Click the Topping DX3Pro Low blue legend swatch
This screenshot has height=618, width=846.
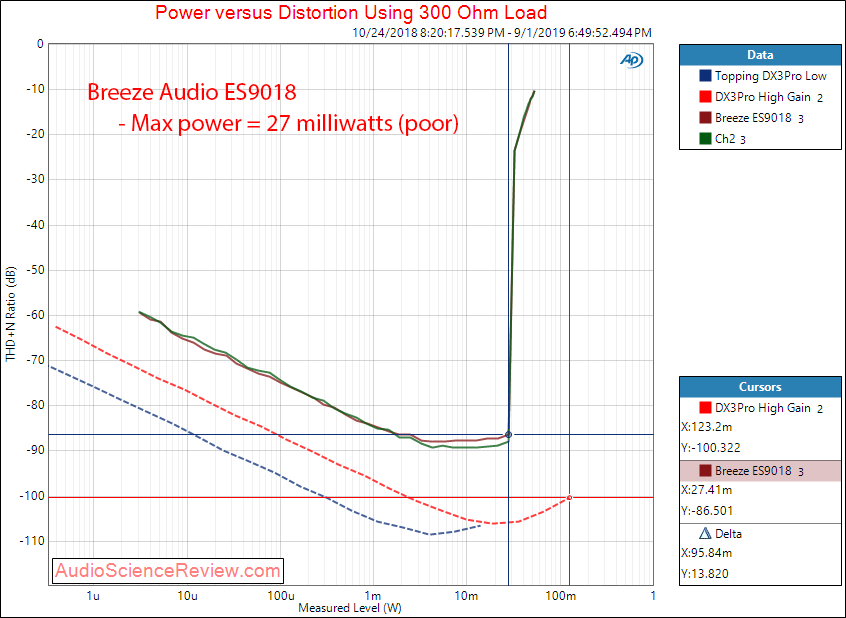tap(705, 76)
